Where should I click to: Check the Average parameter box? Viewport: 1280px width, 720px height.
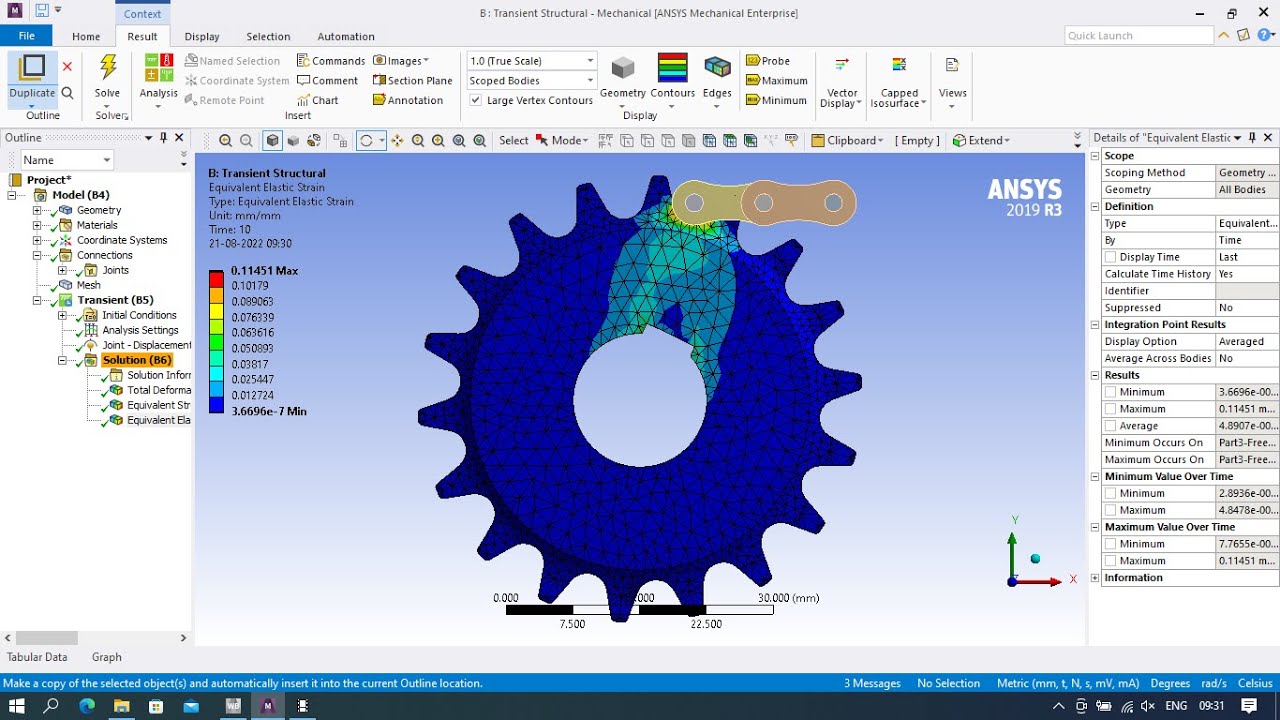coord(1111,426)
